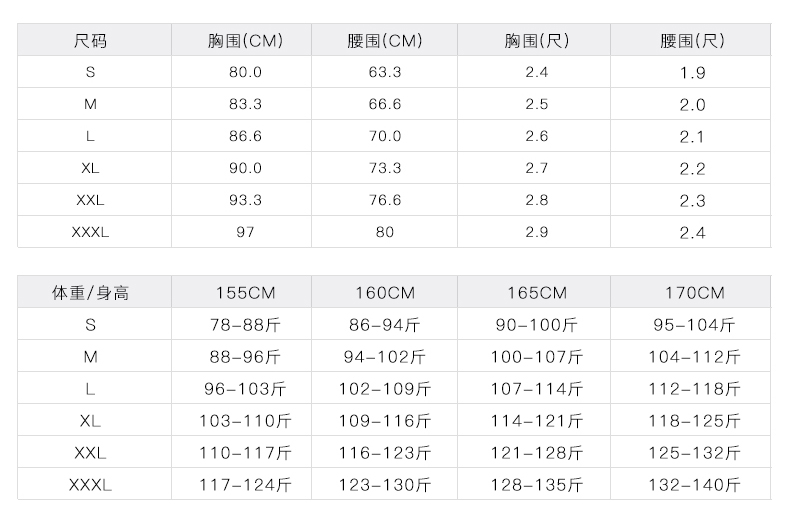The image size is (790, 524).
Task: Click the 78-88斤 weight cell
Action: (x=245, y=324)
